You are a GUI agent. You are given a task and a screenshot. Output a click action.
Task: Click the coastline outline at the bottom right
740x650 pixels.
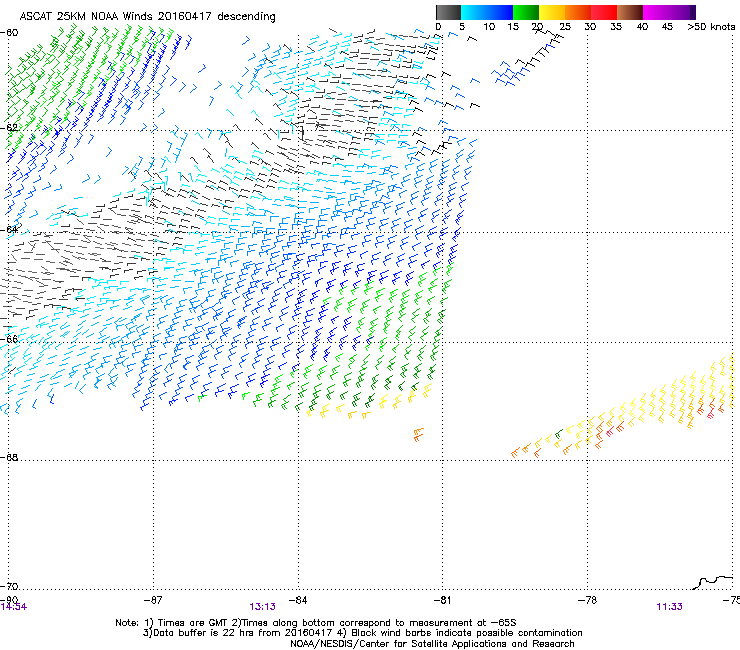coord(713,582)
